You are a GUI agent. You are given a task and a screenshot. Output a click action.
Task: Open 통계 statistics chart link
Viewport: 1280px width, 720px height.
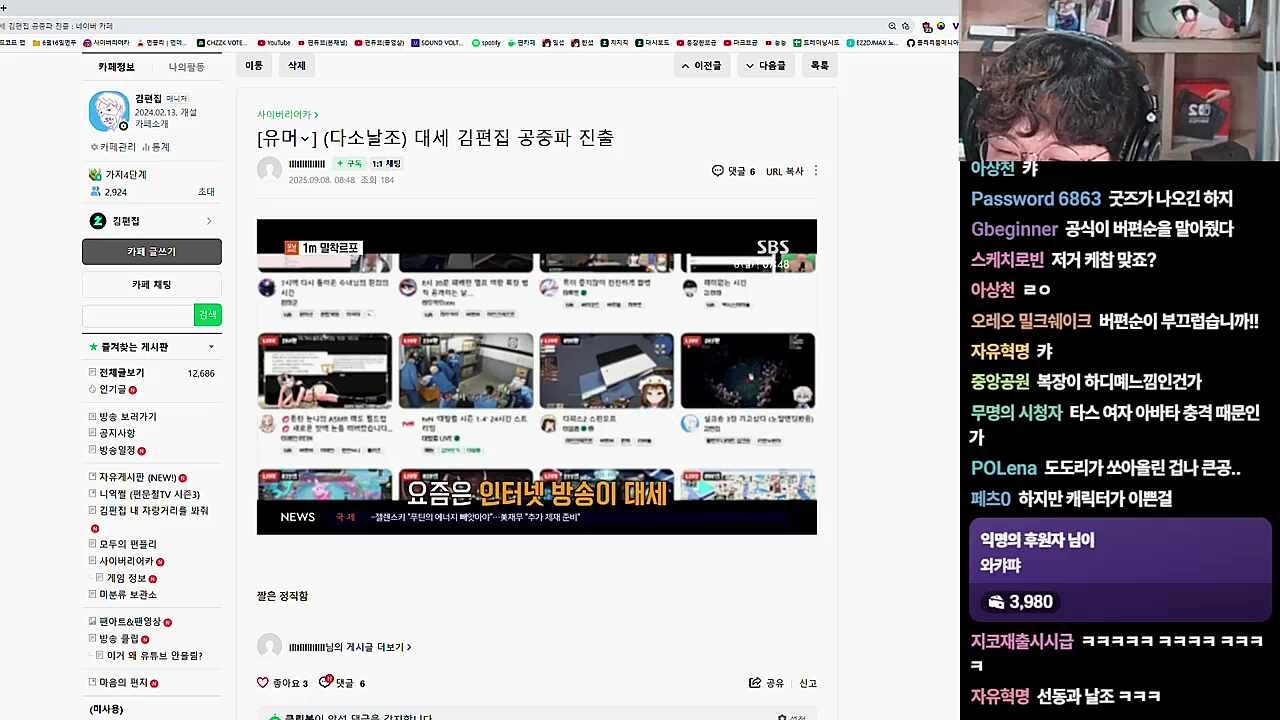click(156, 147)
